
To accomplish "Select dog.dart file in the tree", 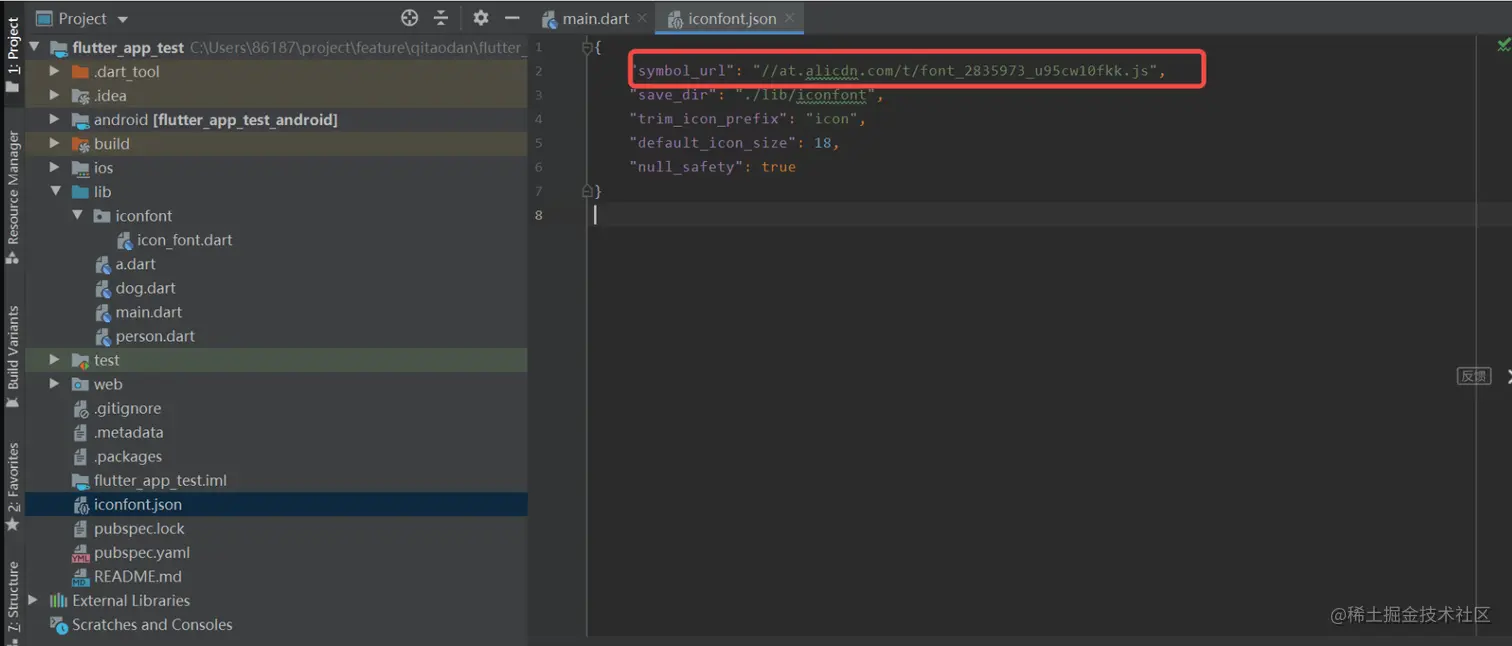I will (x=145, y=288).
